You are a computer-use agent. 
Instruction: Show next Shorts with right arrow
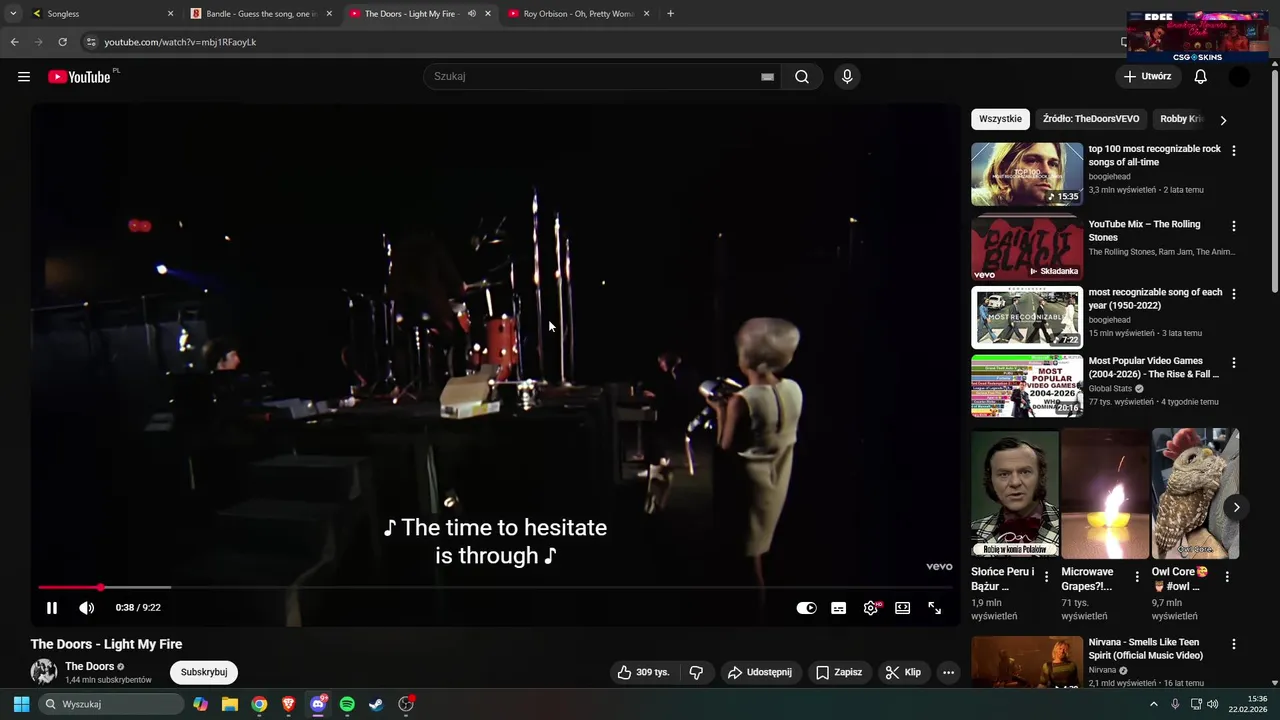coord(1236,507)
